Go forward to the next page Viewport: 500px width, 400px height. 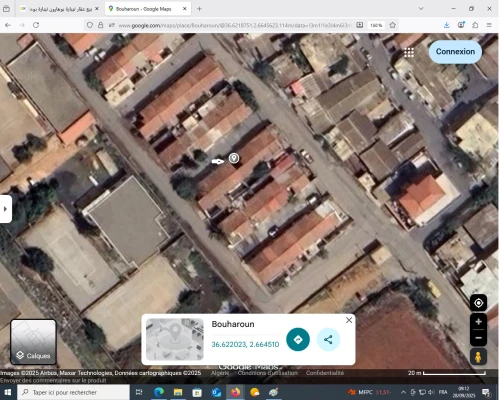tap(22, 25)
